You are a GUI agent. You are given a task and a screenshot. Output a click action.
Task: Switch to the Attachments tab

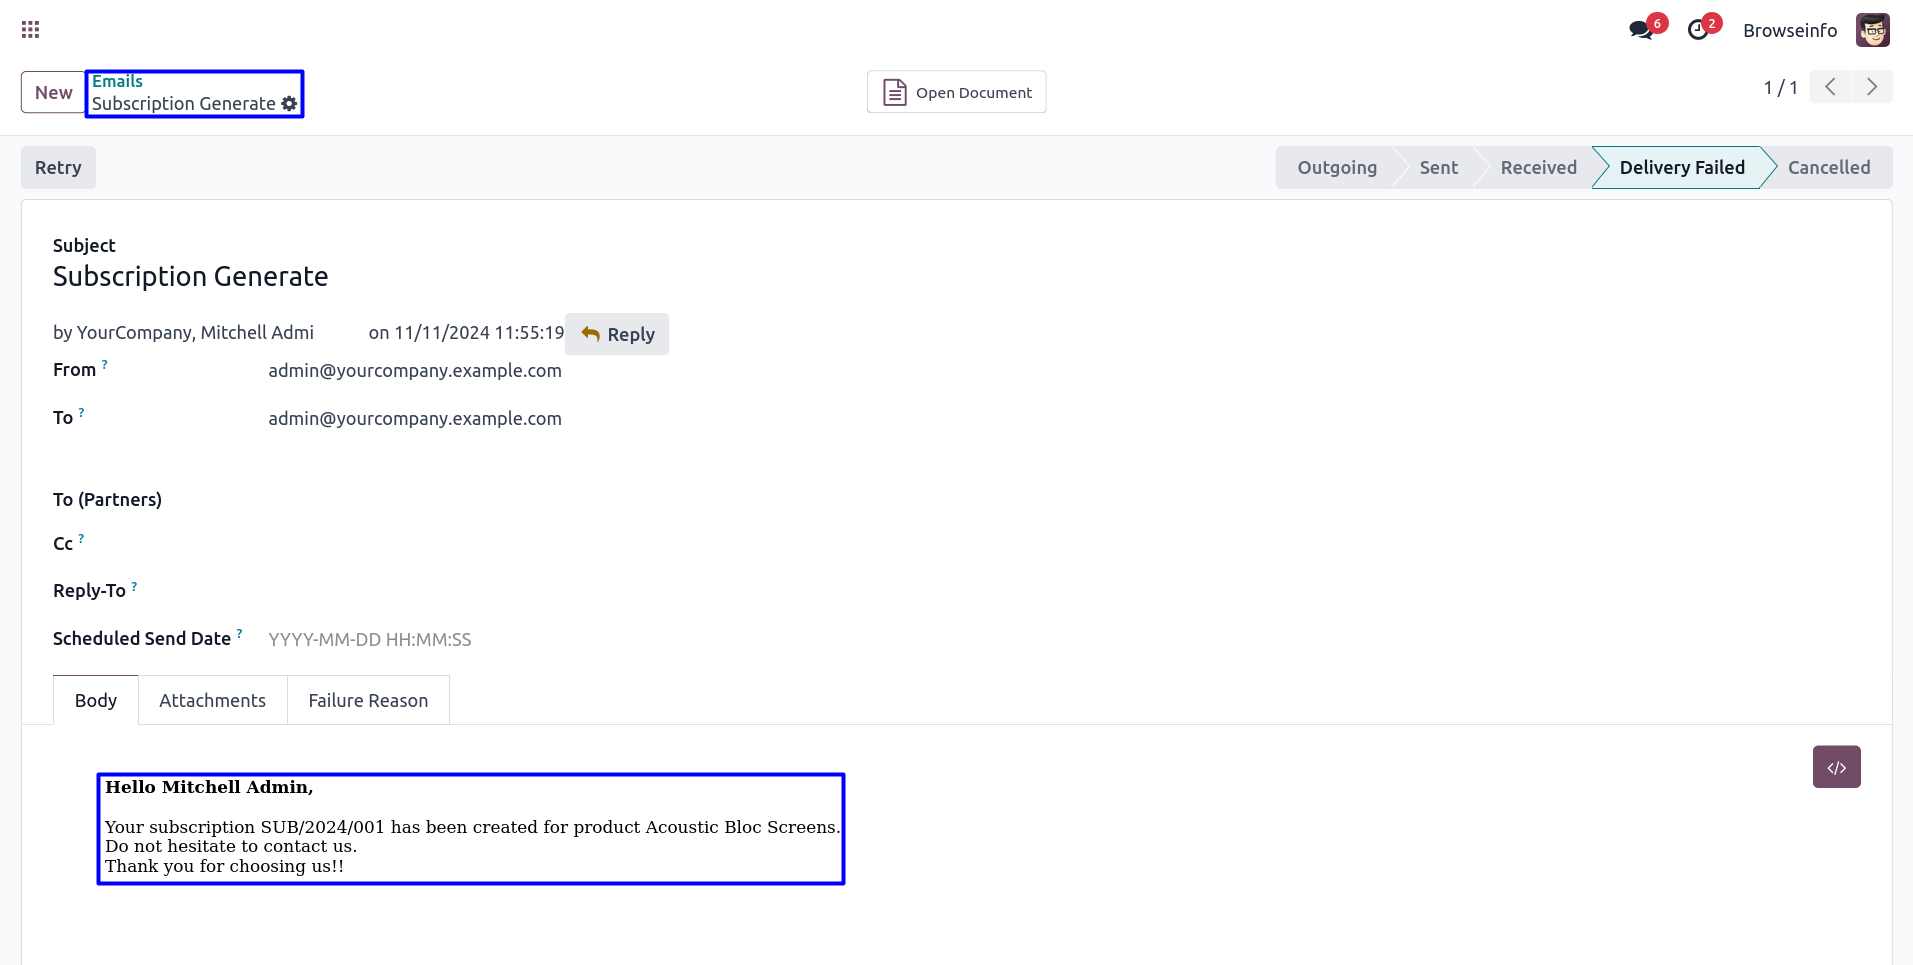click(x=212, y=700)
